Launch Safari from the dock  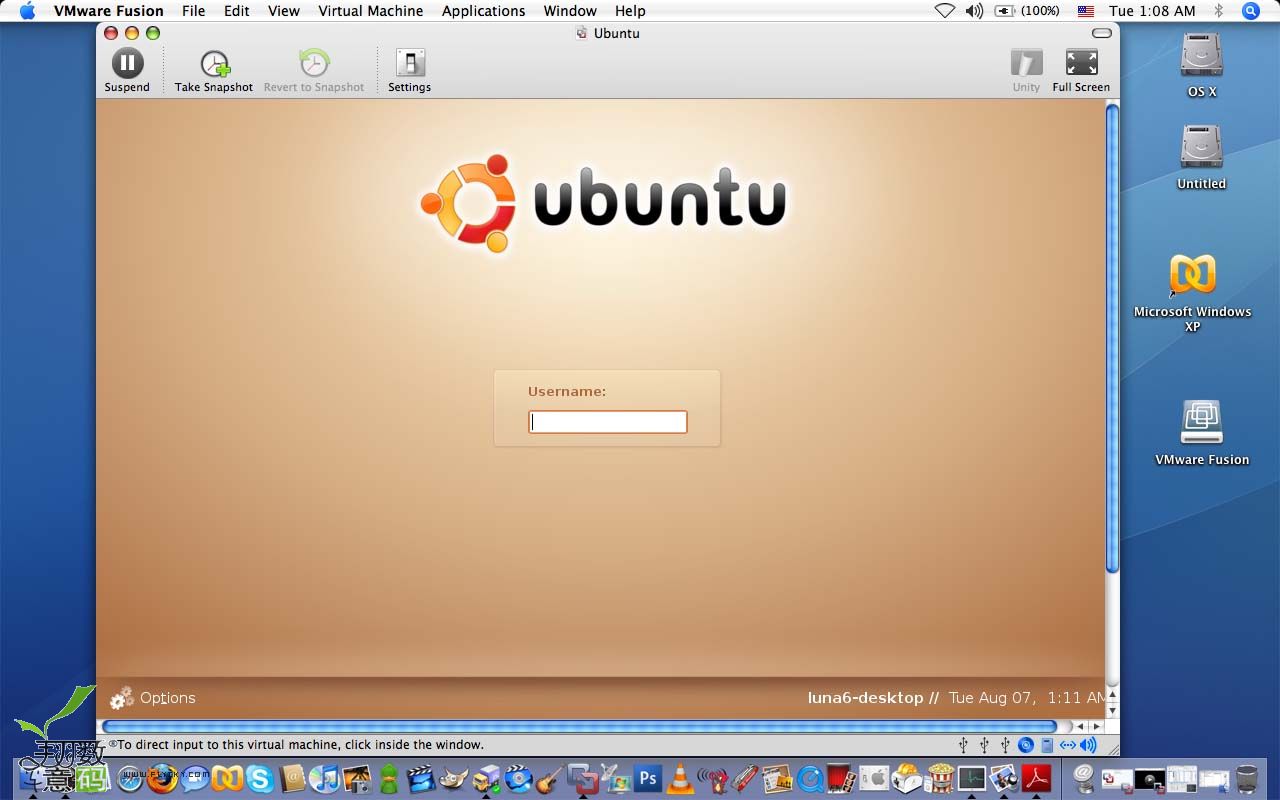point(130,779)
